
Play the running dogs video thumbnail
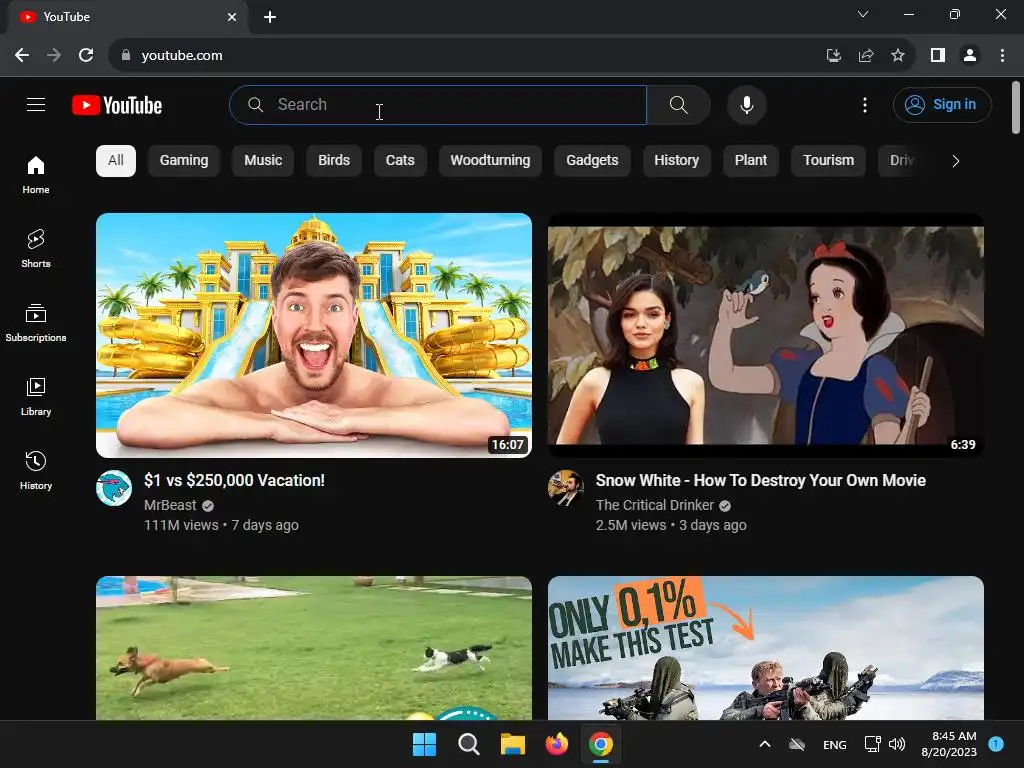click(x=314, y=648)
